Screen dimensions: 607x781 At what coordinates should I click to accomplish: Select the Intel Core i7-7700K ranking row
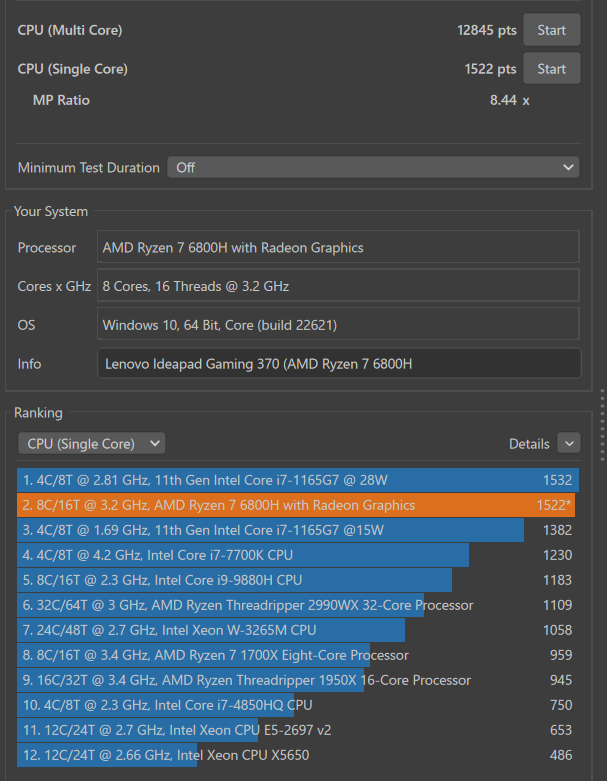[296, 555]
